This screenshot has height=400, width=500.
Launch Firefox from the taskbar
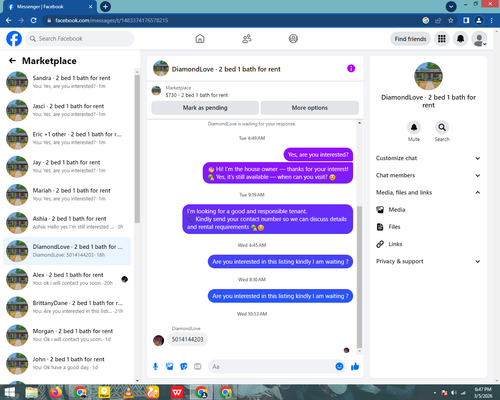pos(56,392)
